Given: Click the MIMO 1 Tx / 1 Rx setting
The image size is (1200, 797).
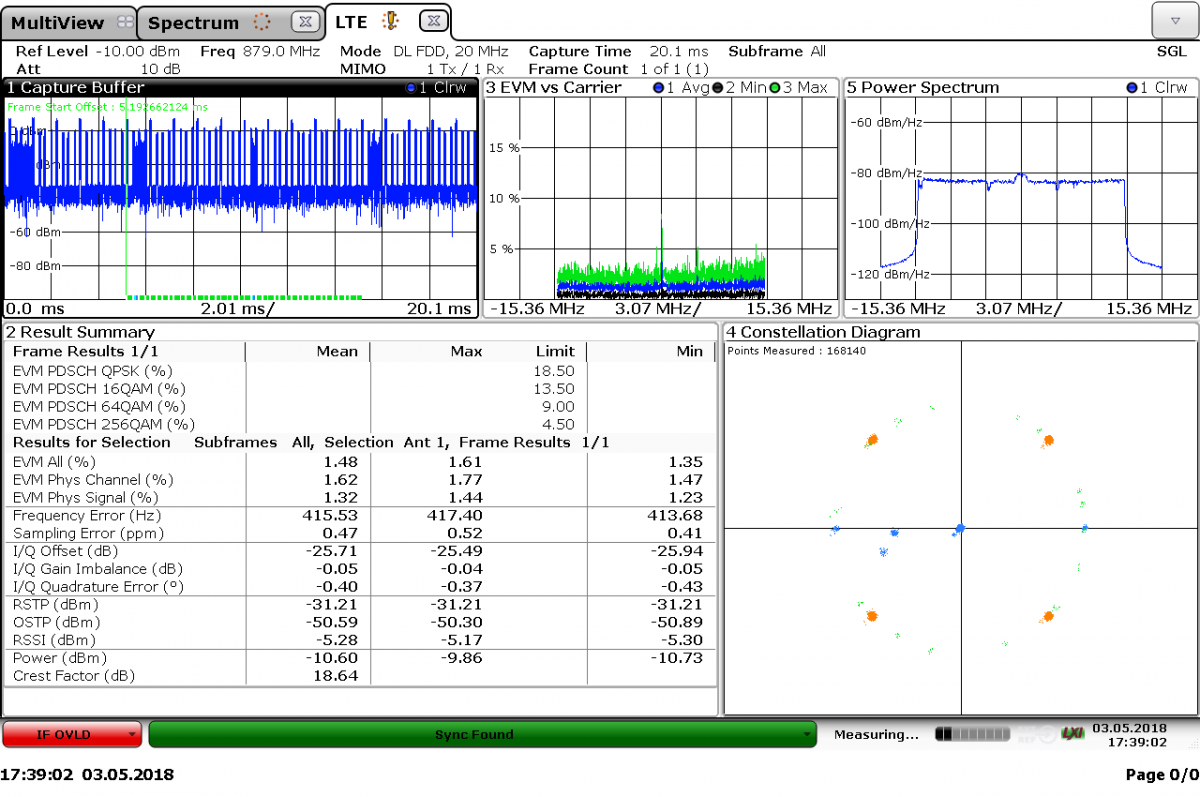Looking at the screenshot, I should (x=424, y=69).
